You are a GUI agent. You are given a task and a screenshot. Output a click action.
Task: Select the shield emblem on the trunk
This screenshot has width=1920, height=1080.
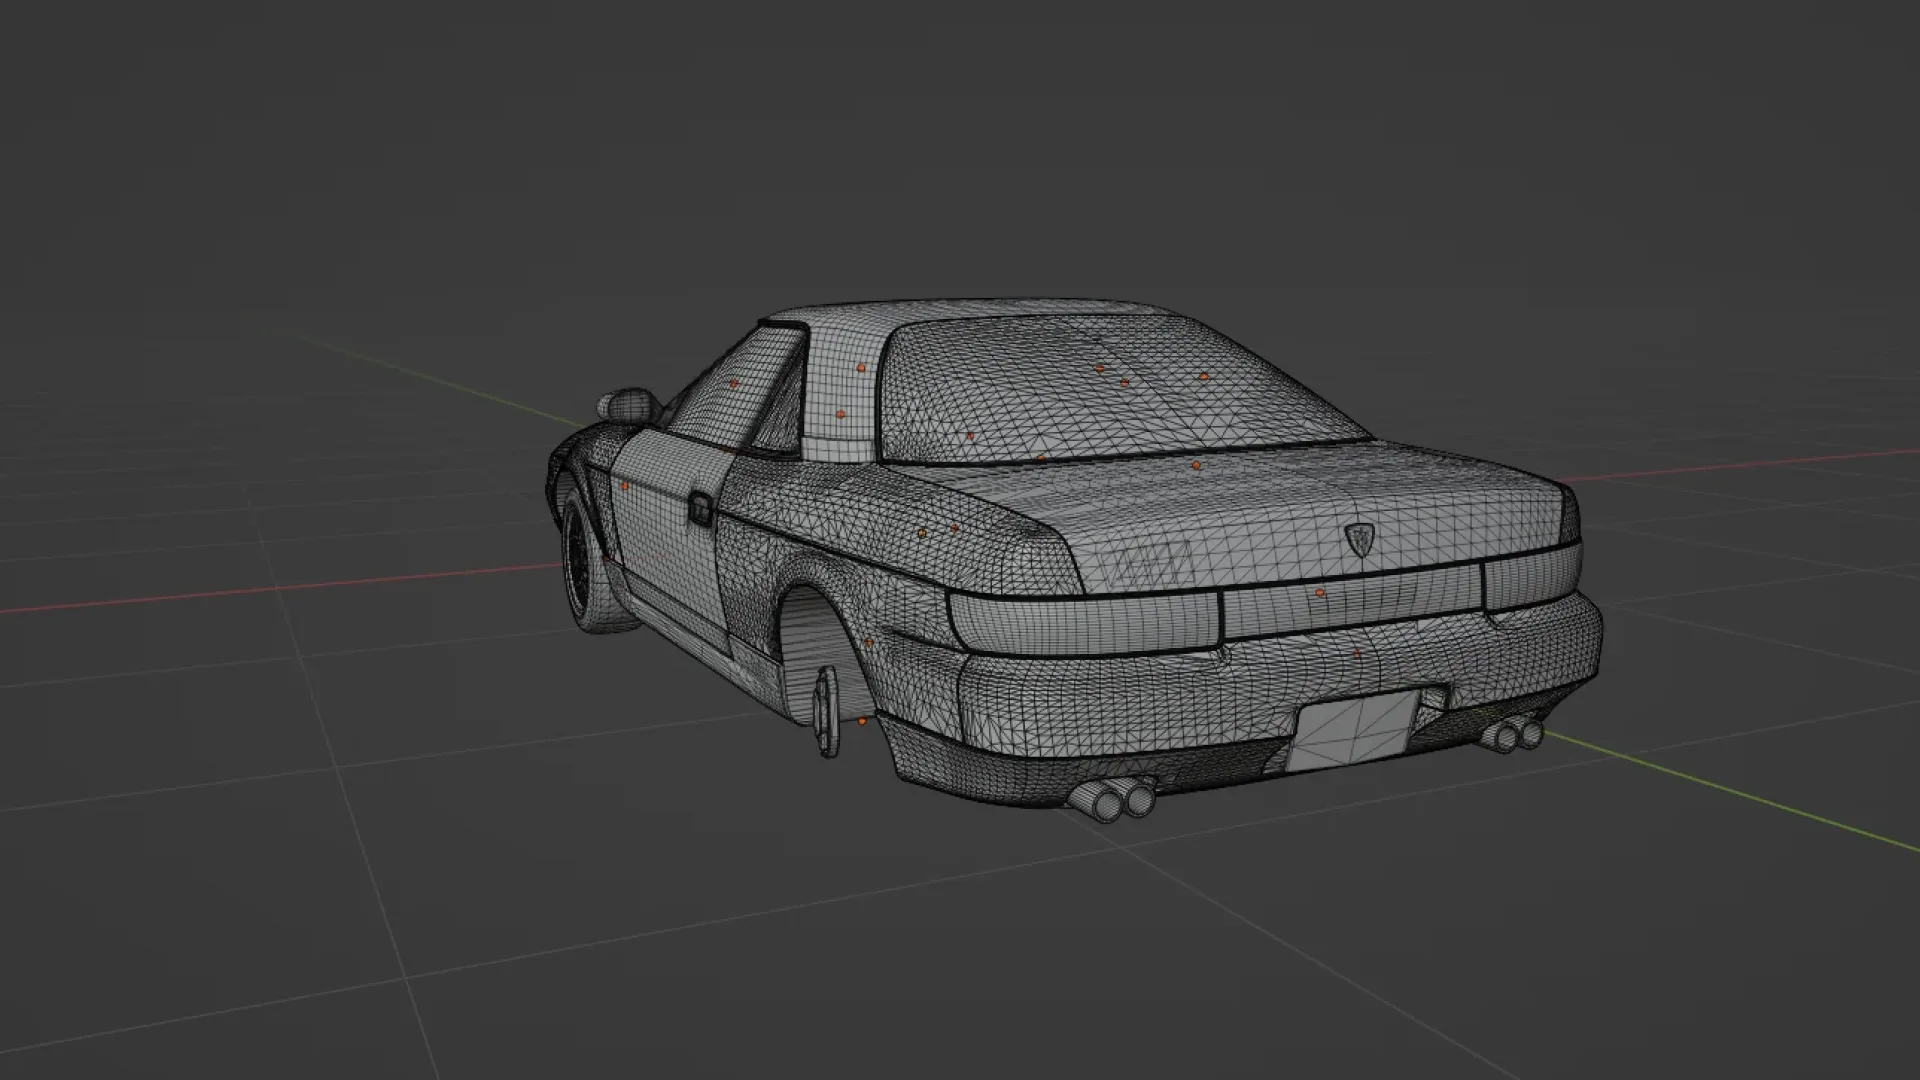(1362, 539)
